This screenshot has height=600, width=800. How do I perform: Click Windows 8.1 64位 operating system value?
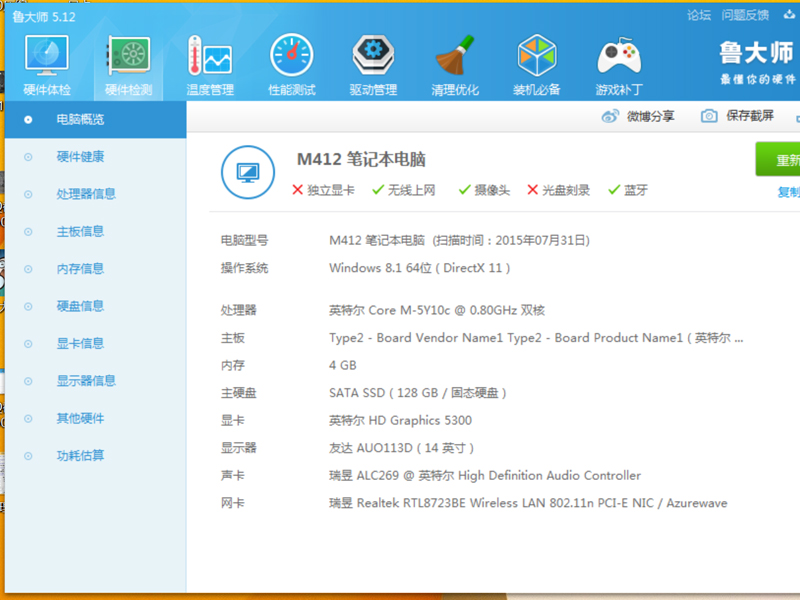pos(419,268)
